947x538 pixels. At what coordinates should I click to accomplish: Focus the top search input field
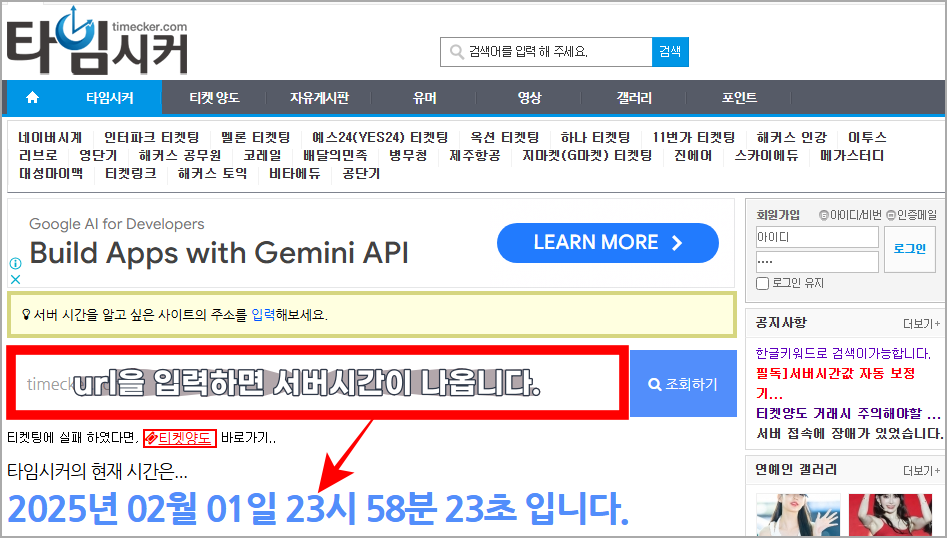point(547,52)
